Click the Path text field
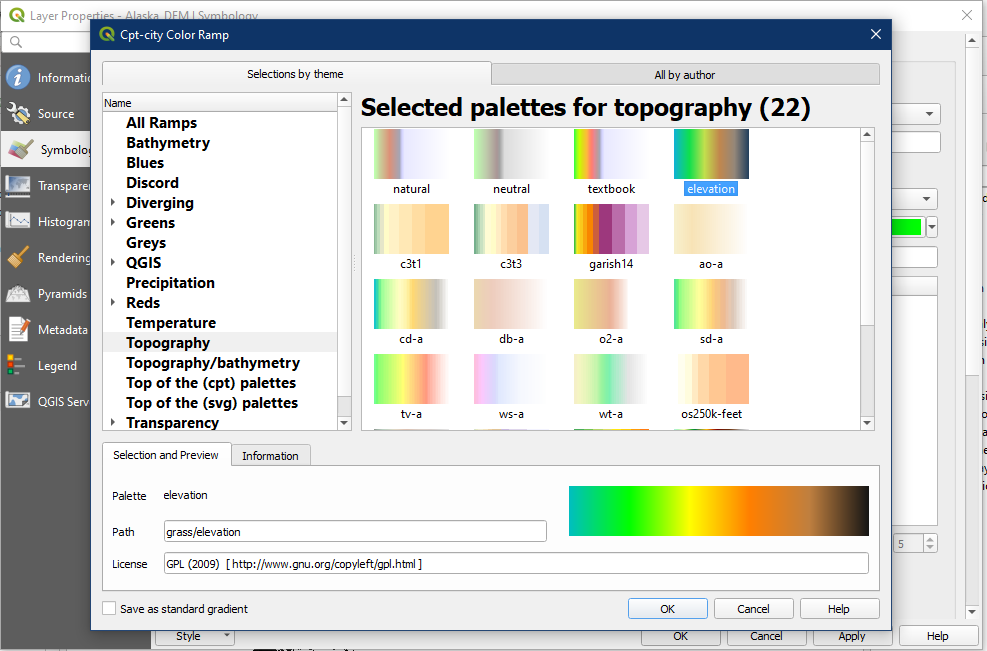This screenshot has width=987, height=651. click(x=355, y=531)
